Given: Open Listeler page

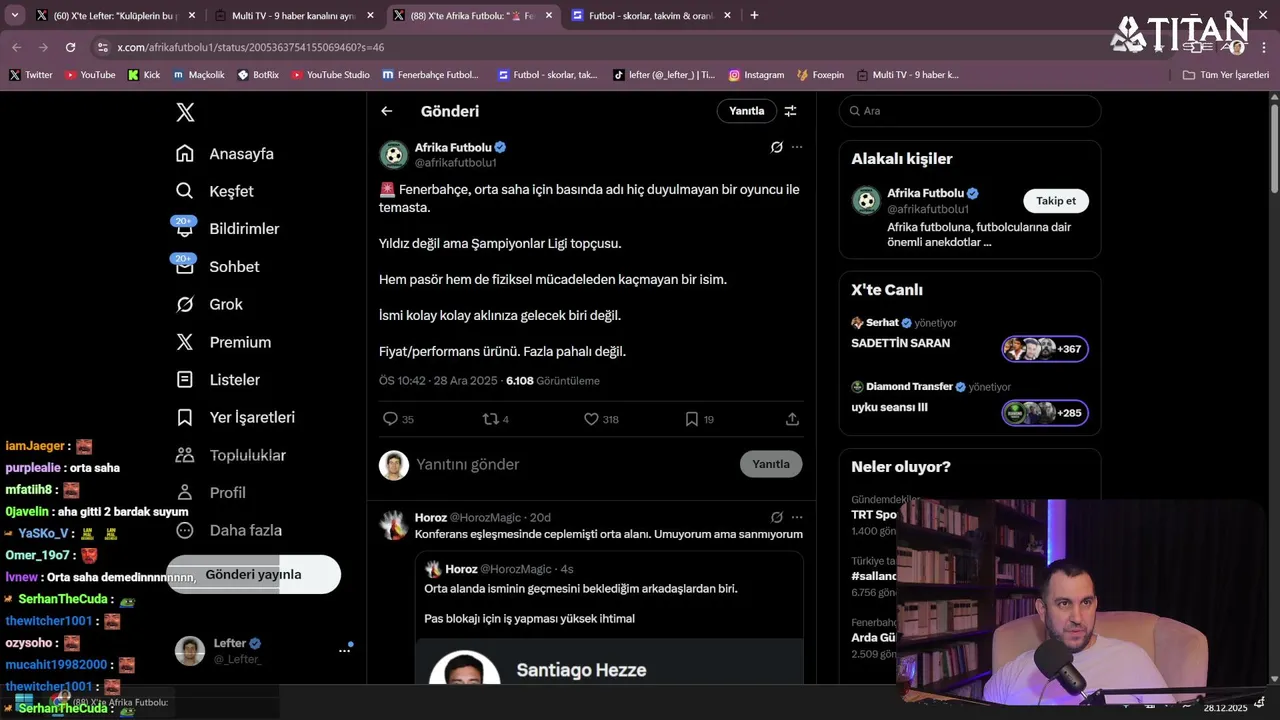Looking at the screenshot, I should coord(217,380).
